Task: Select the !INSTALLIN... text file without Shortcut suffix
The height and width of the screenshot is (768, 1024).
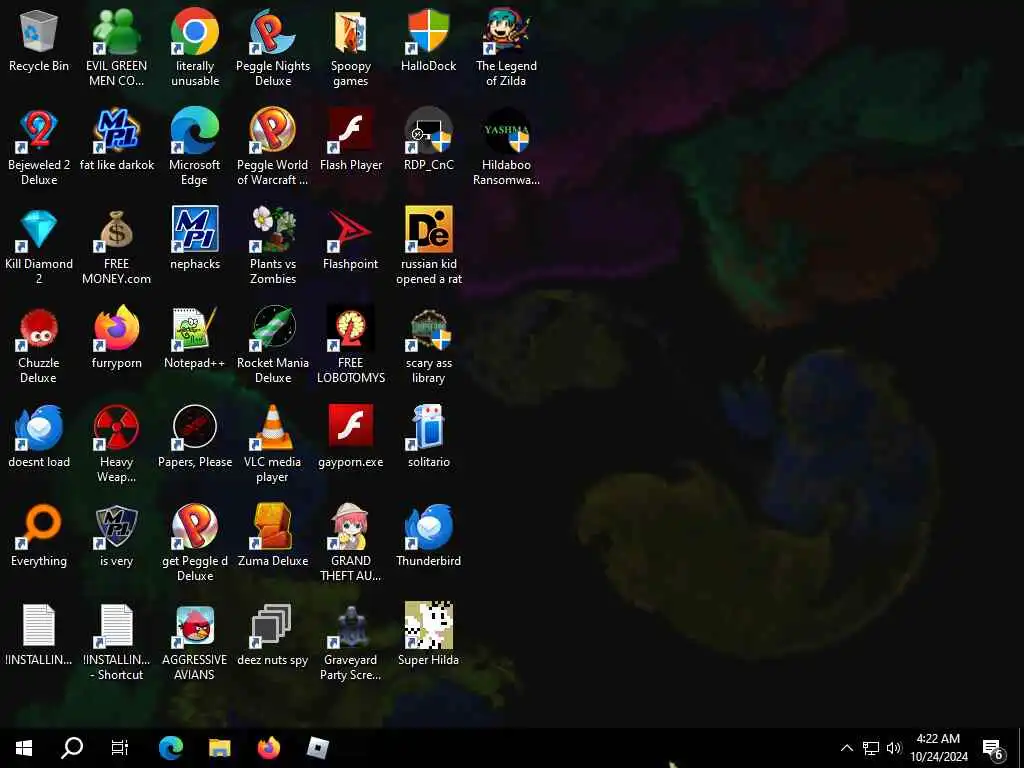Action: (39, 635)
